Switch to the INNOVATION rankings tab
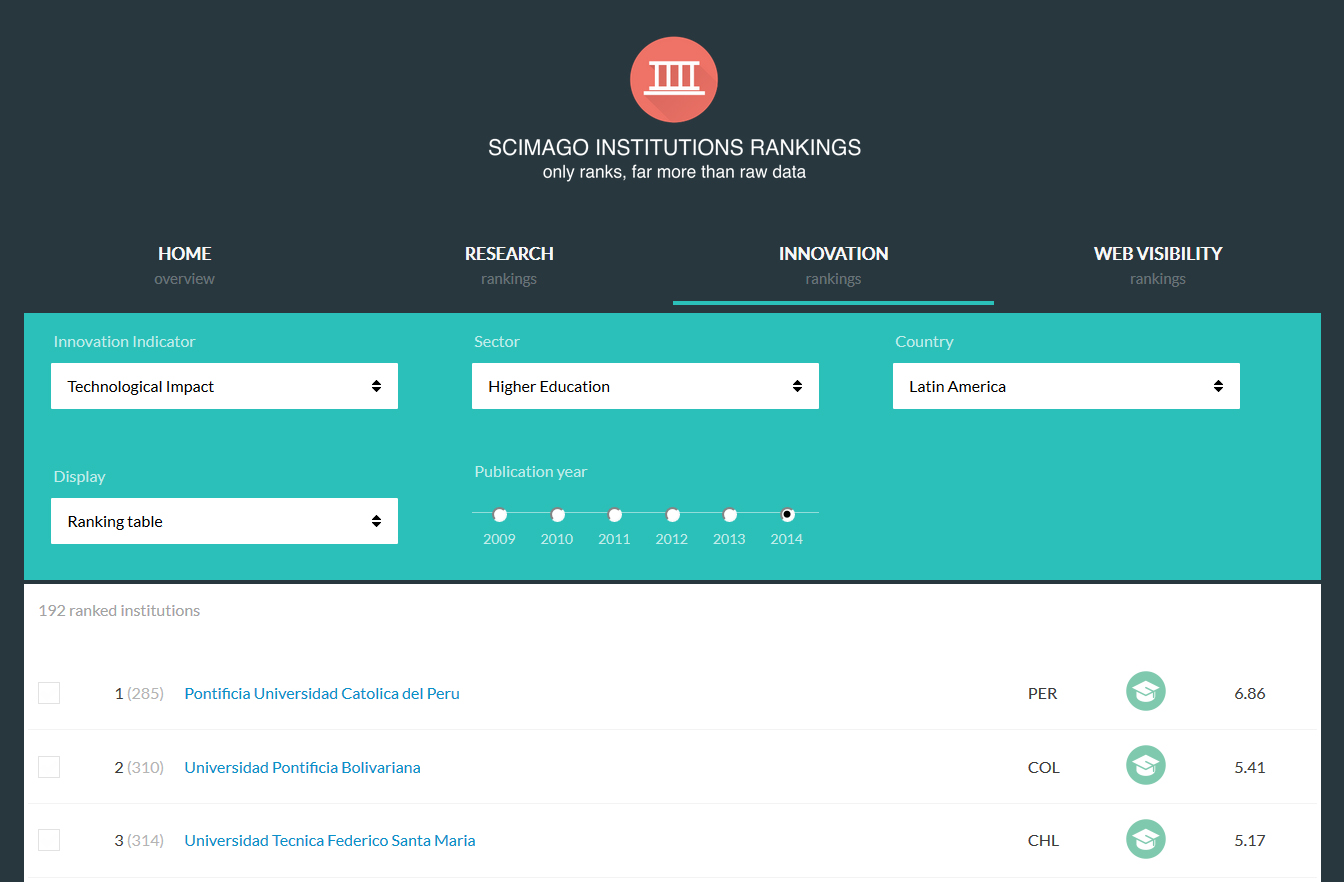 coord(833,265)
